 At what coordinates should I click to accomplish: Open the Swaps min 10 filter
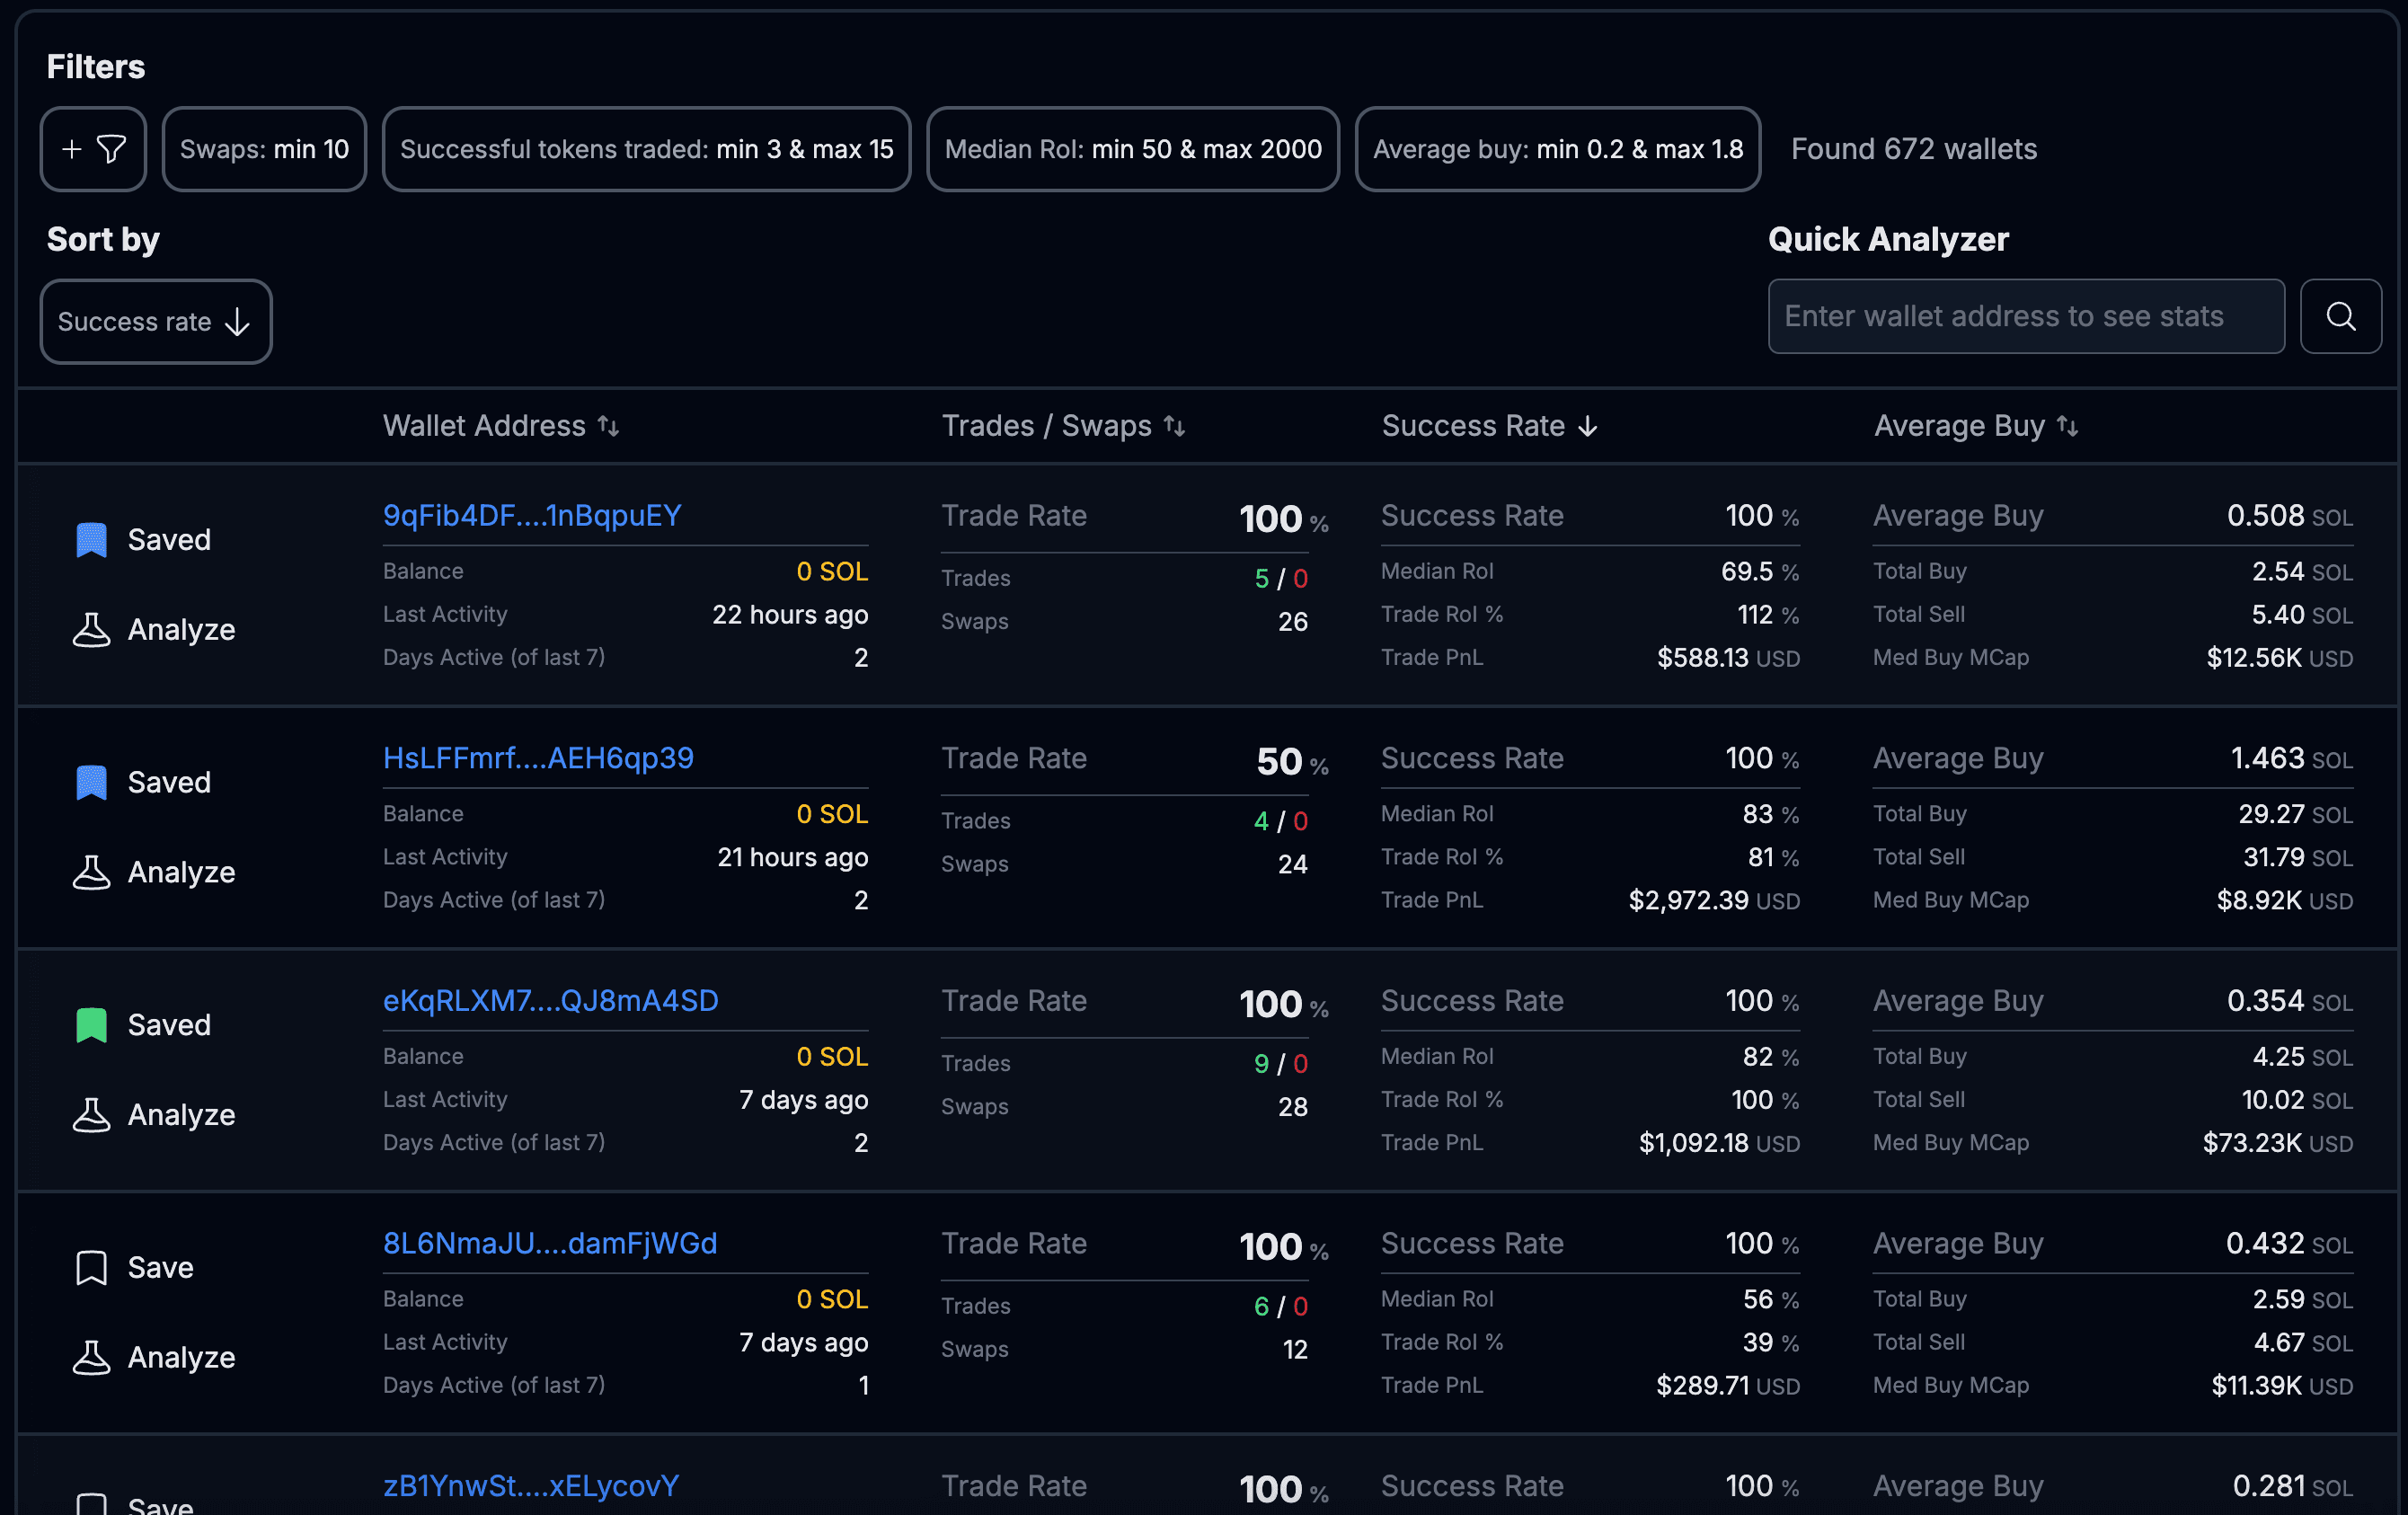click(264, 149)
